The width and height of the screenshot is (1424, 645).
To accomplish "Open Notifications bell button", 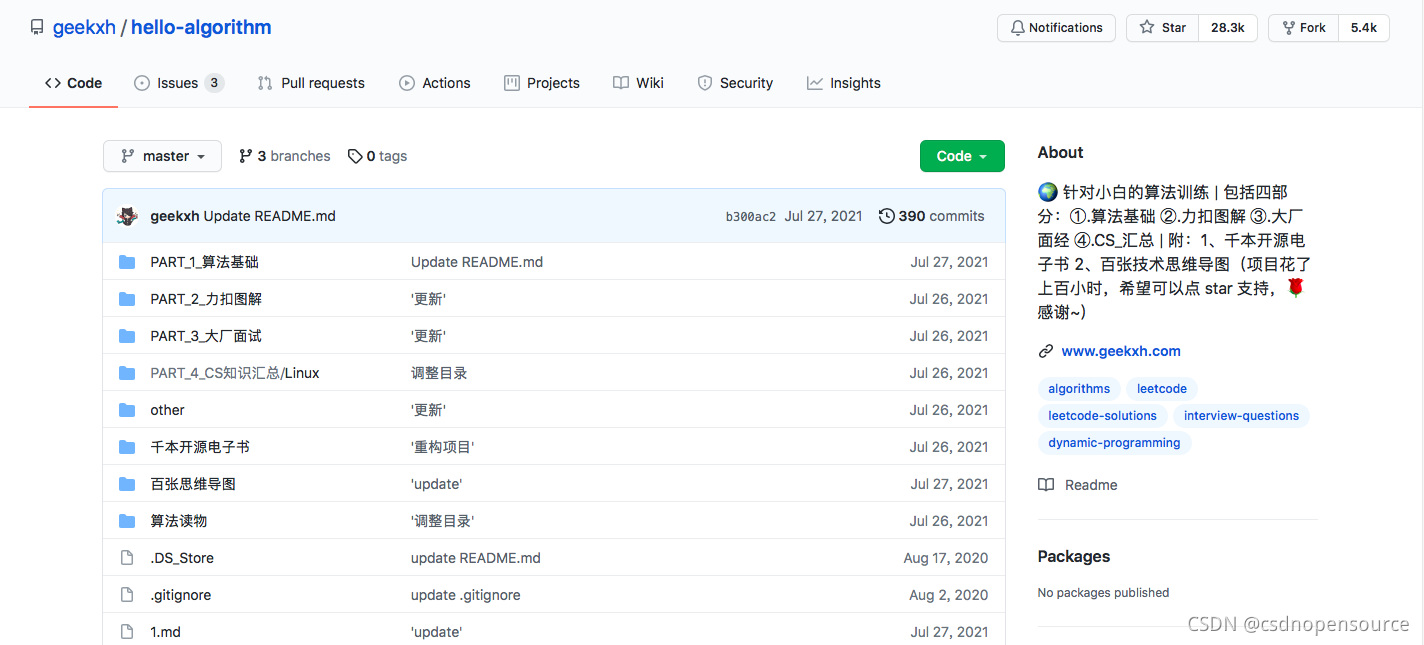I will [1056, 28].
